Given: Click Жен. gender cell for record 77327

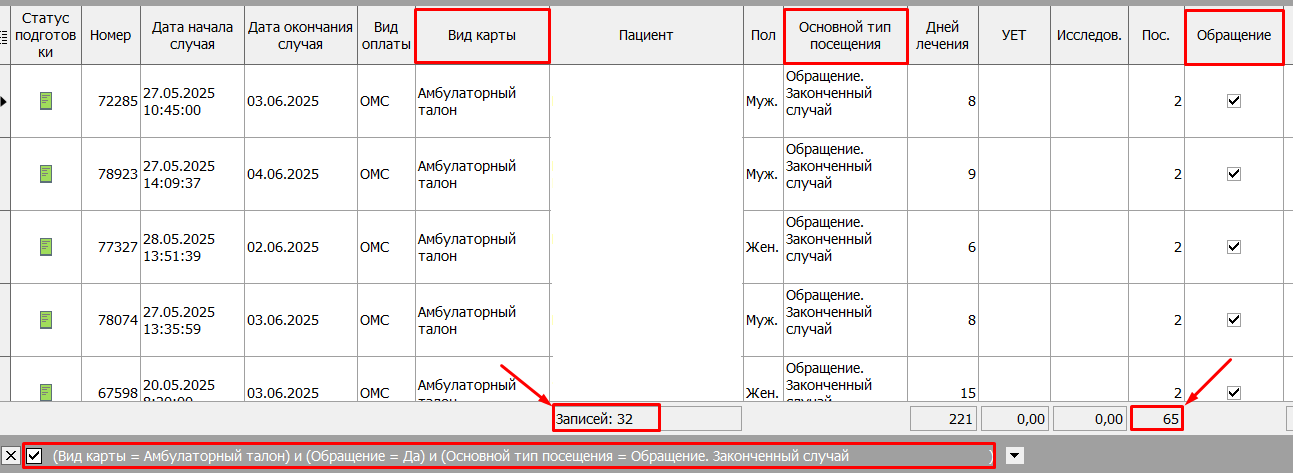Looking at the screenshot, I should pos(763,247).
